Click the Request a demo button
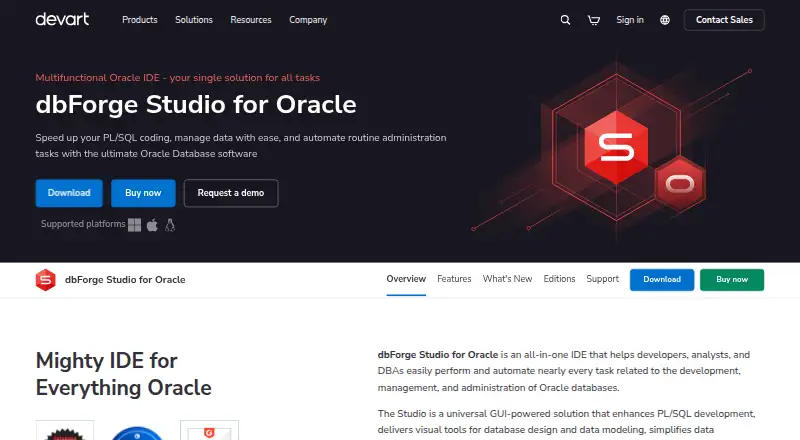The height and width of the screenshot is (440, 800). [x=231, y=193]
